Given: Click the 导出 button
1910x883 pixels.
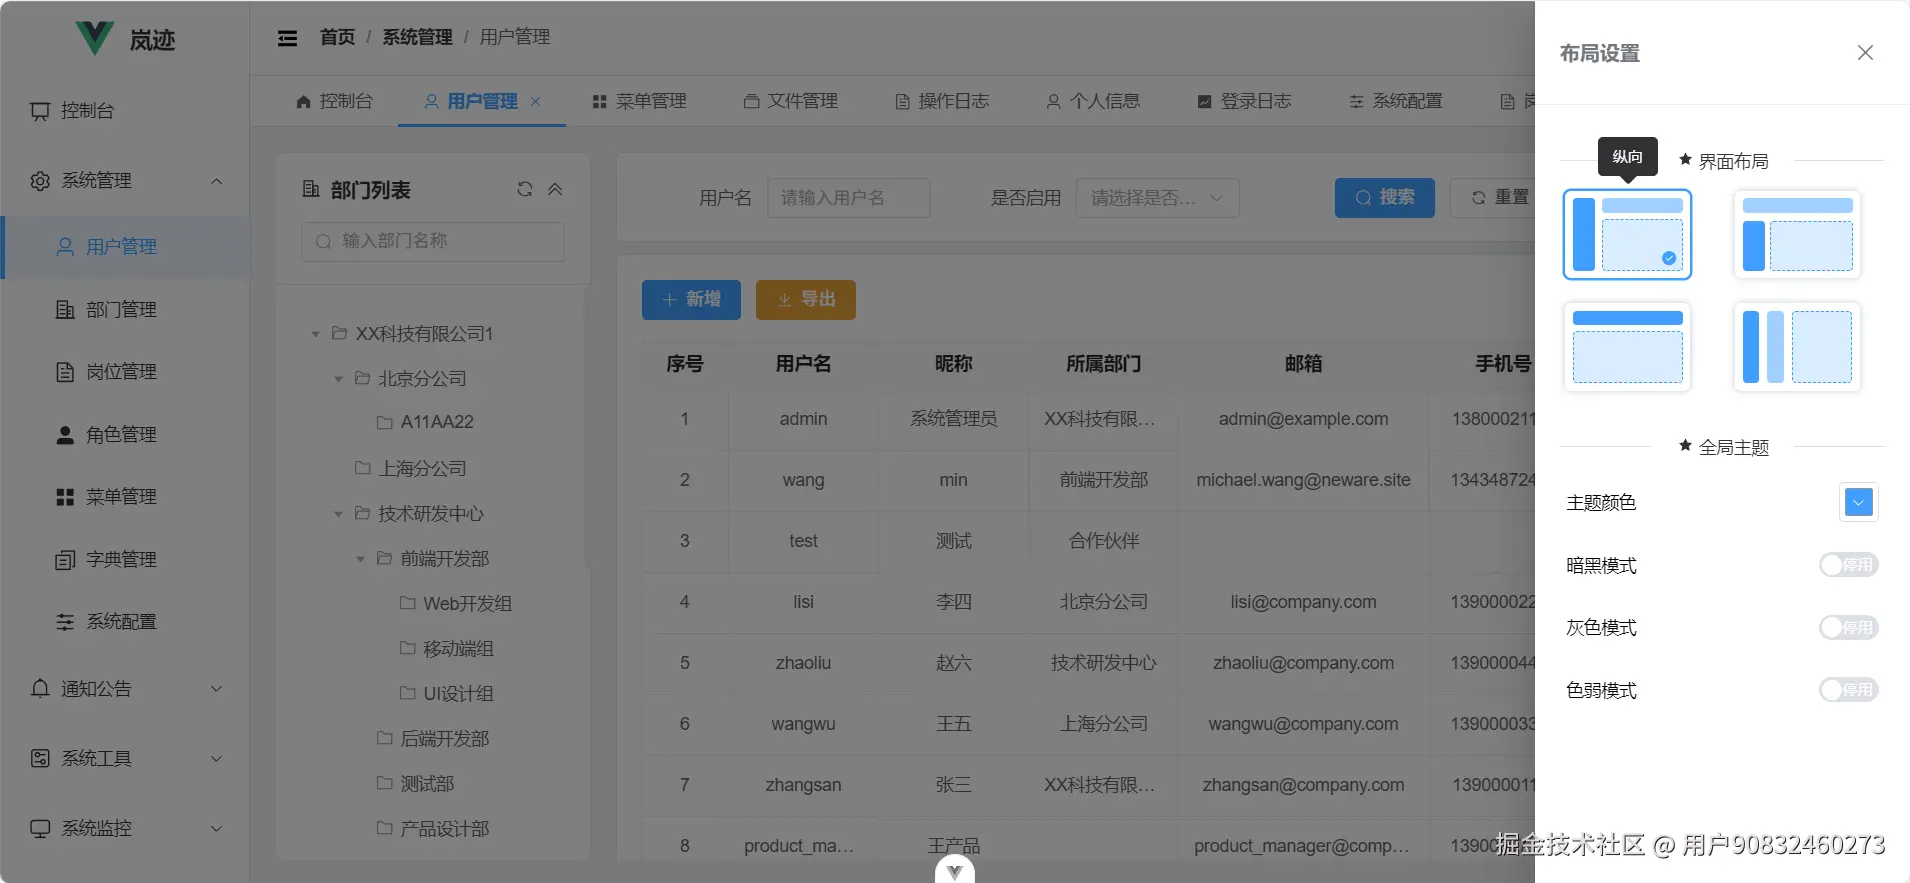Looking at the screenshot, I should click(806, 299).
